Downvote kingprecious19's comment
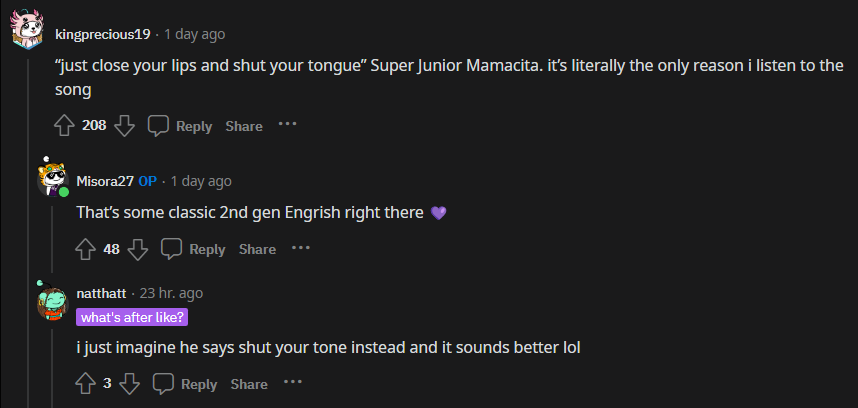858x408 pixels. (x=124, y=126)
